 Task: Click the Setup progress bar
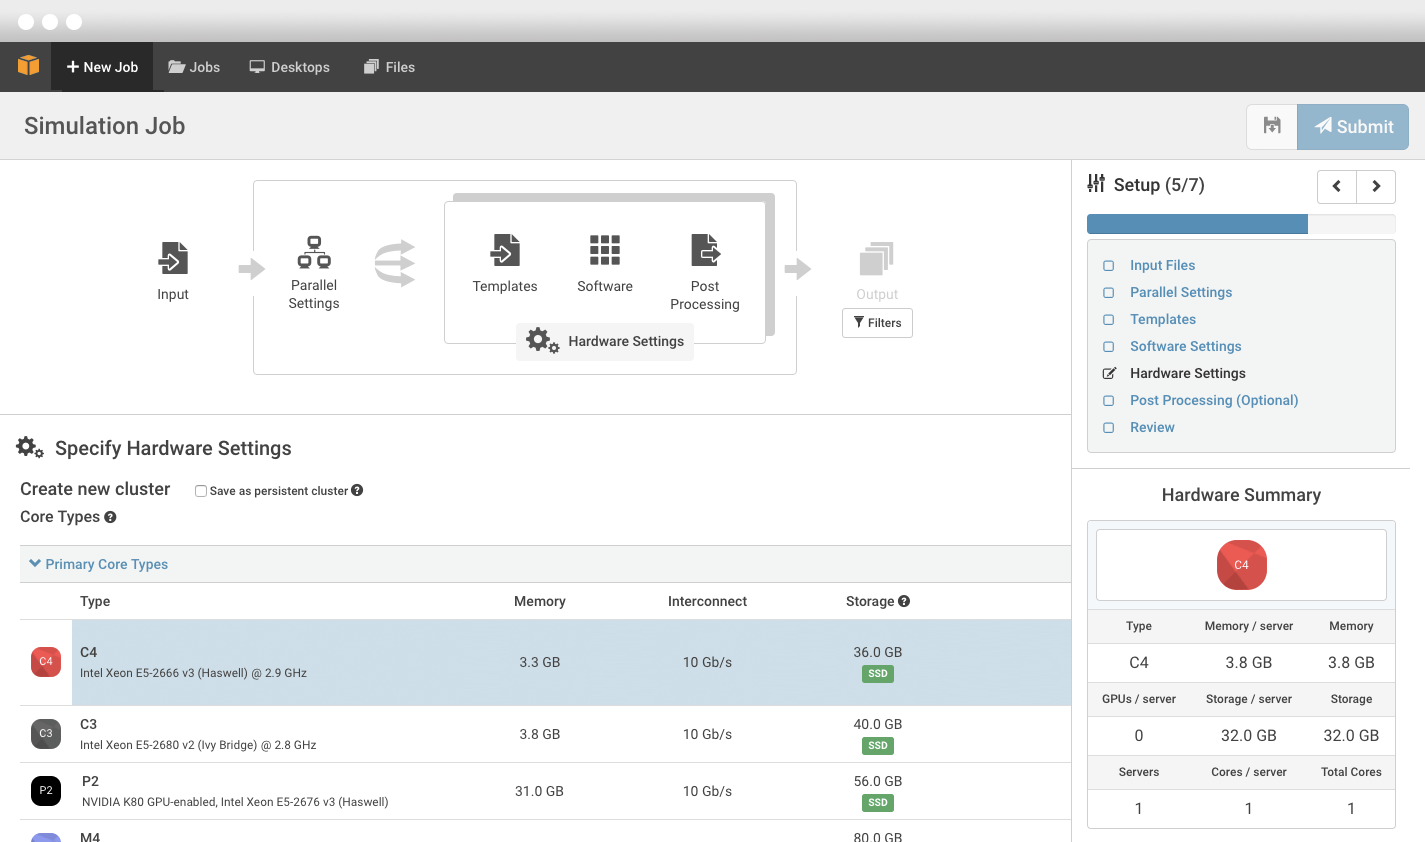point(1241,224)
